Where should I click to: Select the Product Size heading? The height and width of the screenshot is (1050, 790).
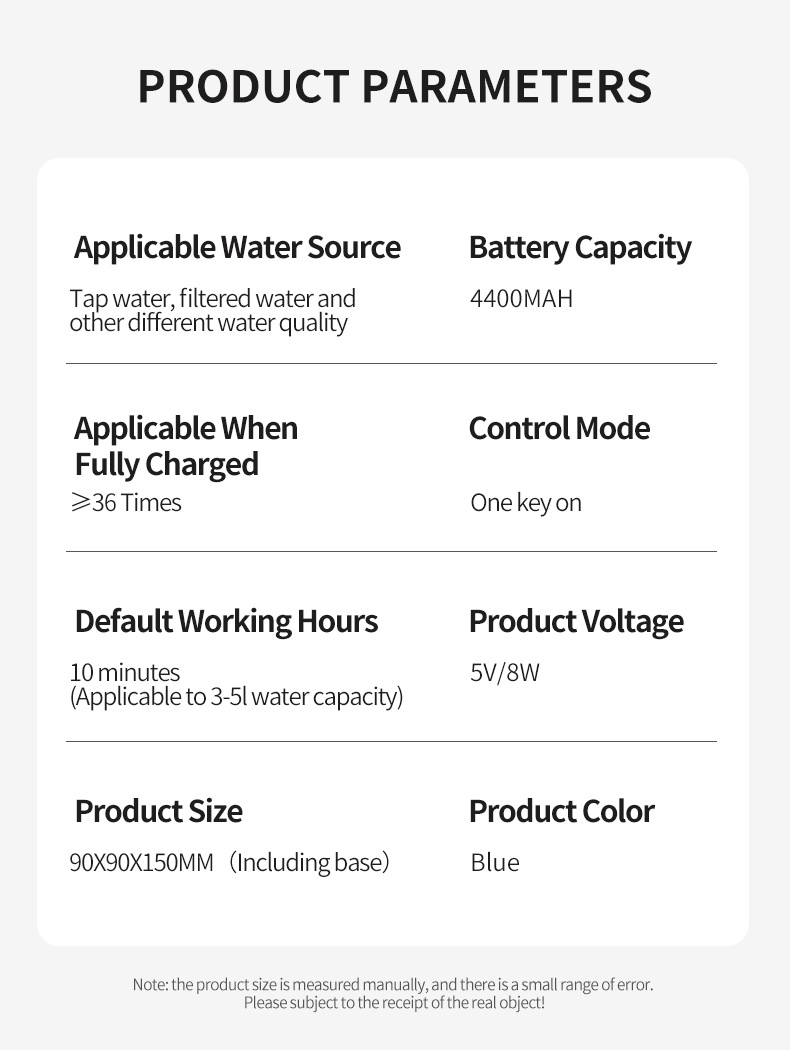tap(158, 811)
